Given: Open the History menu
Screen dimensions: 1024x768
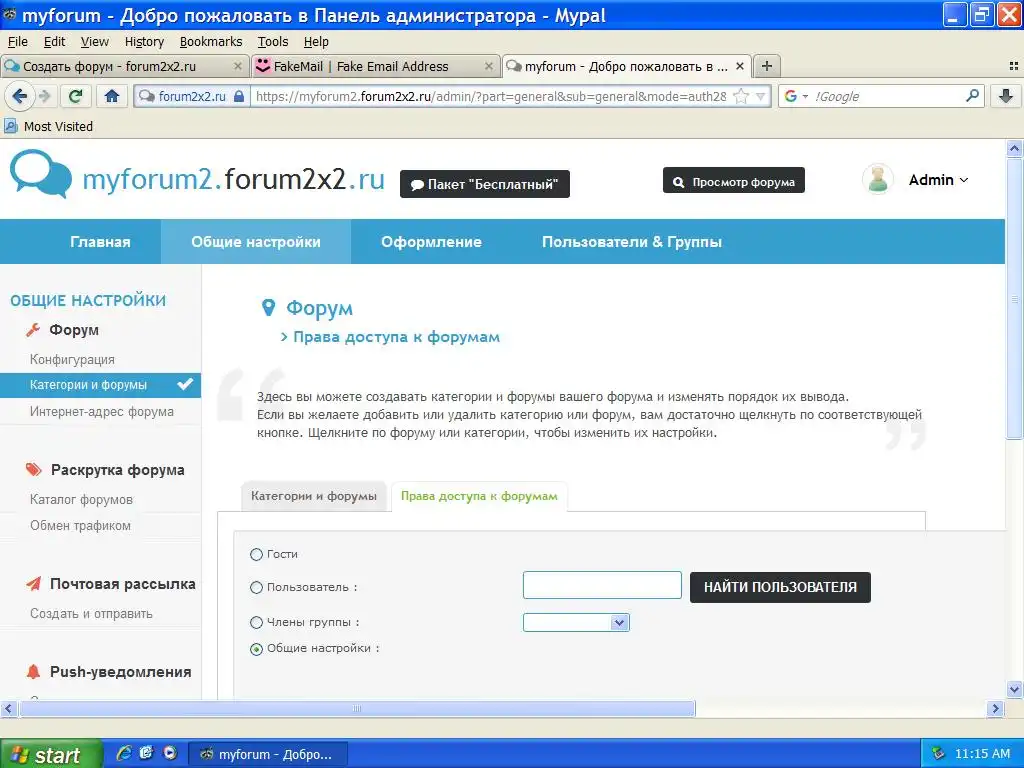Looking at the screenshot, I should click(144, 42).
